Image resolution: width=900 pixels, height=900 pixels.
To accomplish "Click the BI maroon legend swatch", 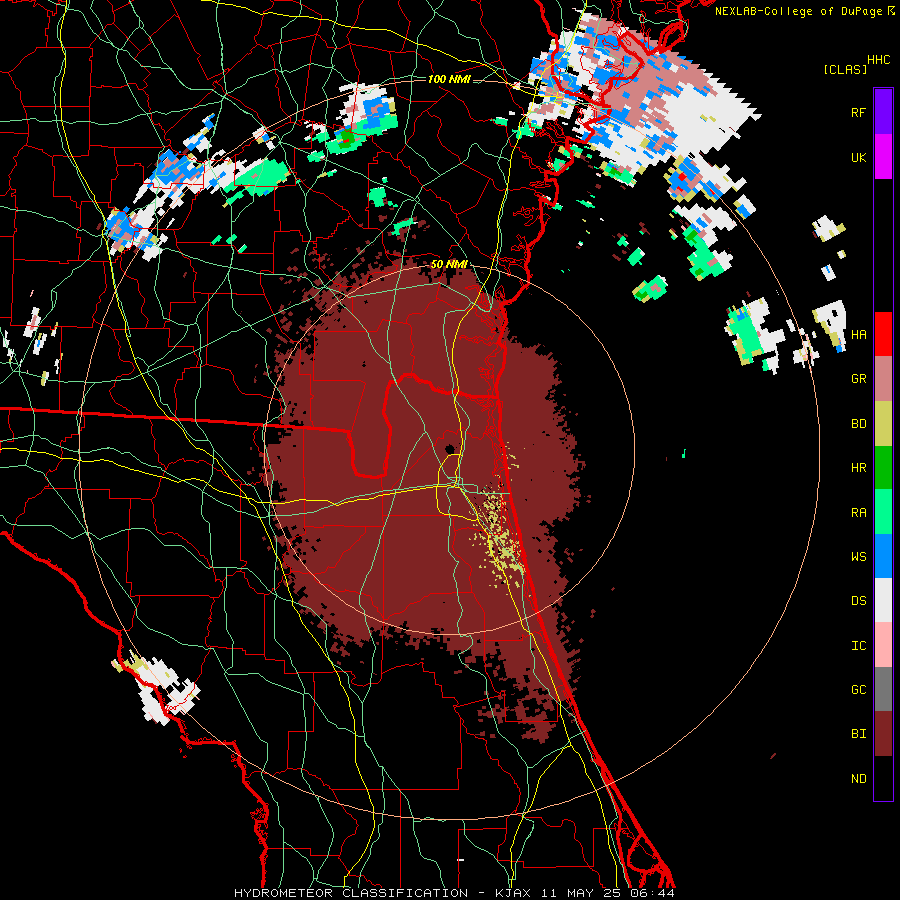I will [883, 734].
